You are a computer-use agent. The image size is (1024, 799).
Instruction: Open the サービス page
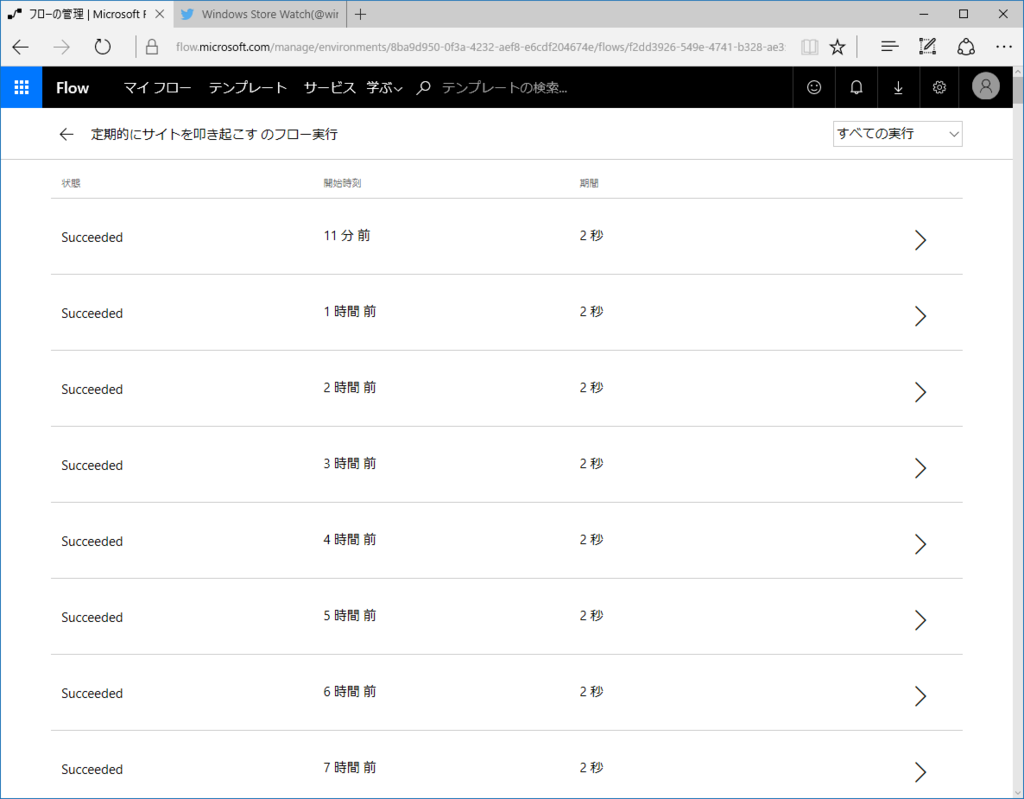coord(329,88)
